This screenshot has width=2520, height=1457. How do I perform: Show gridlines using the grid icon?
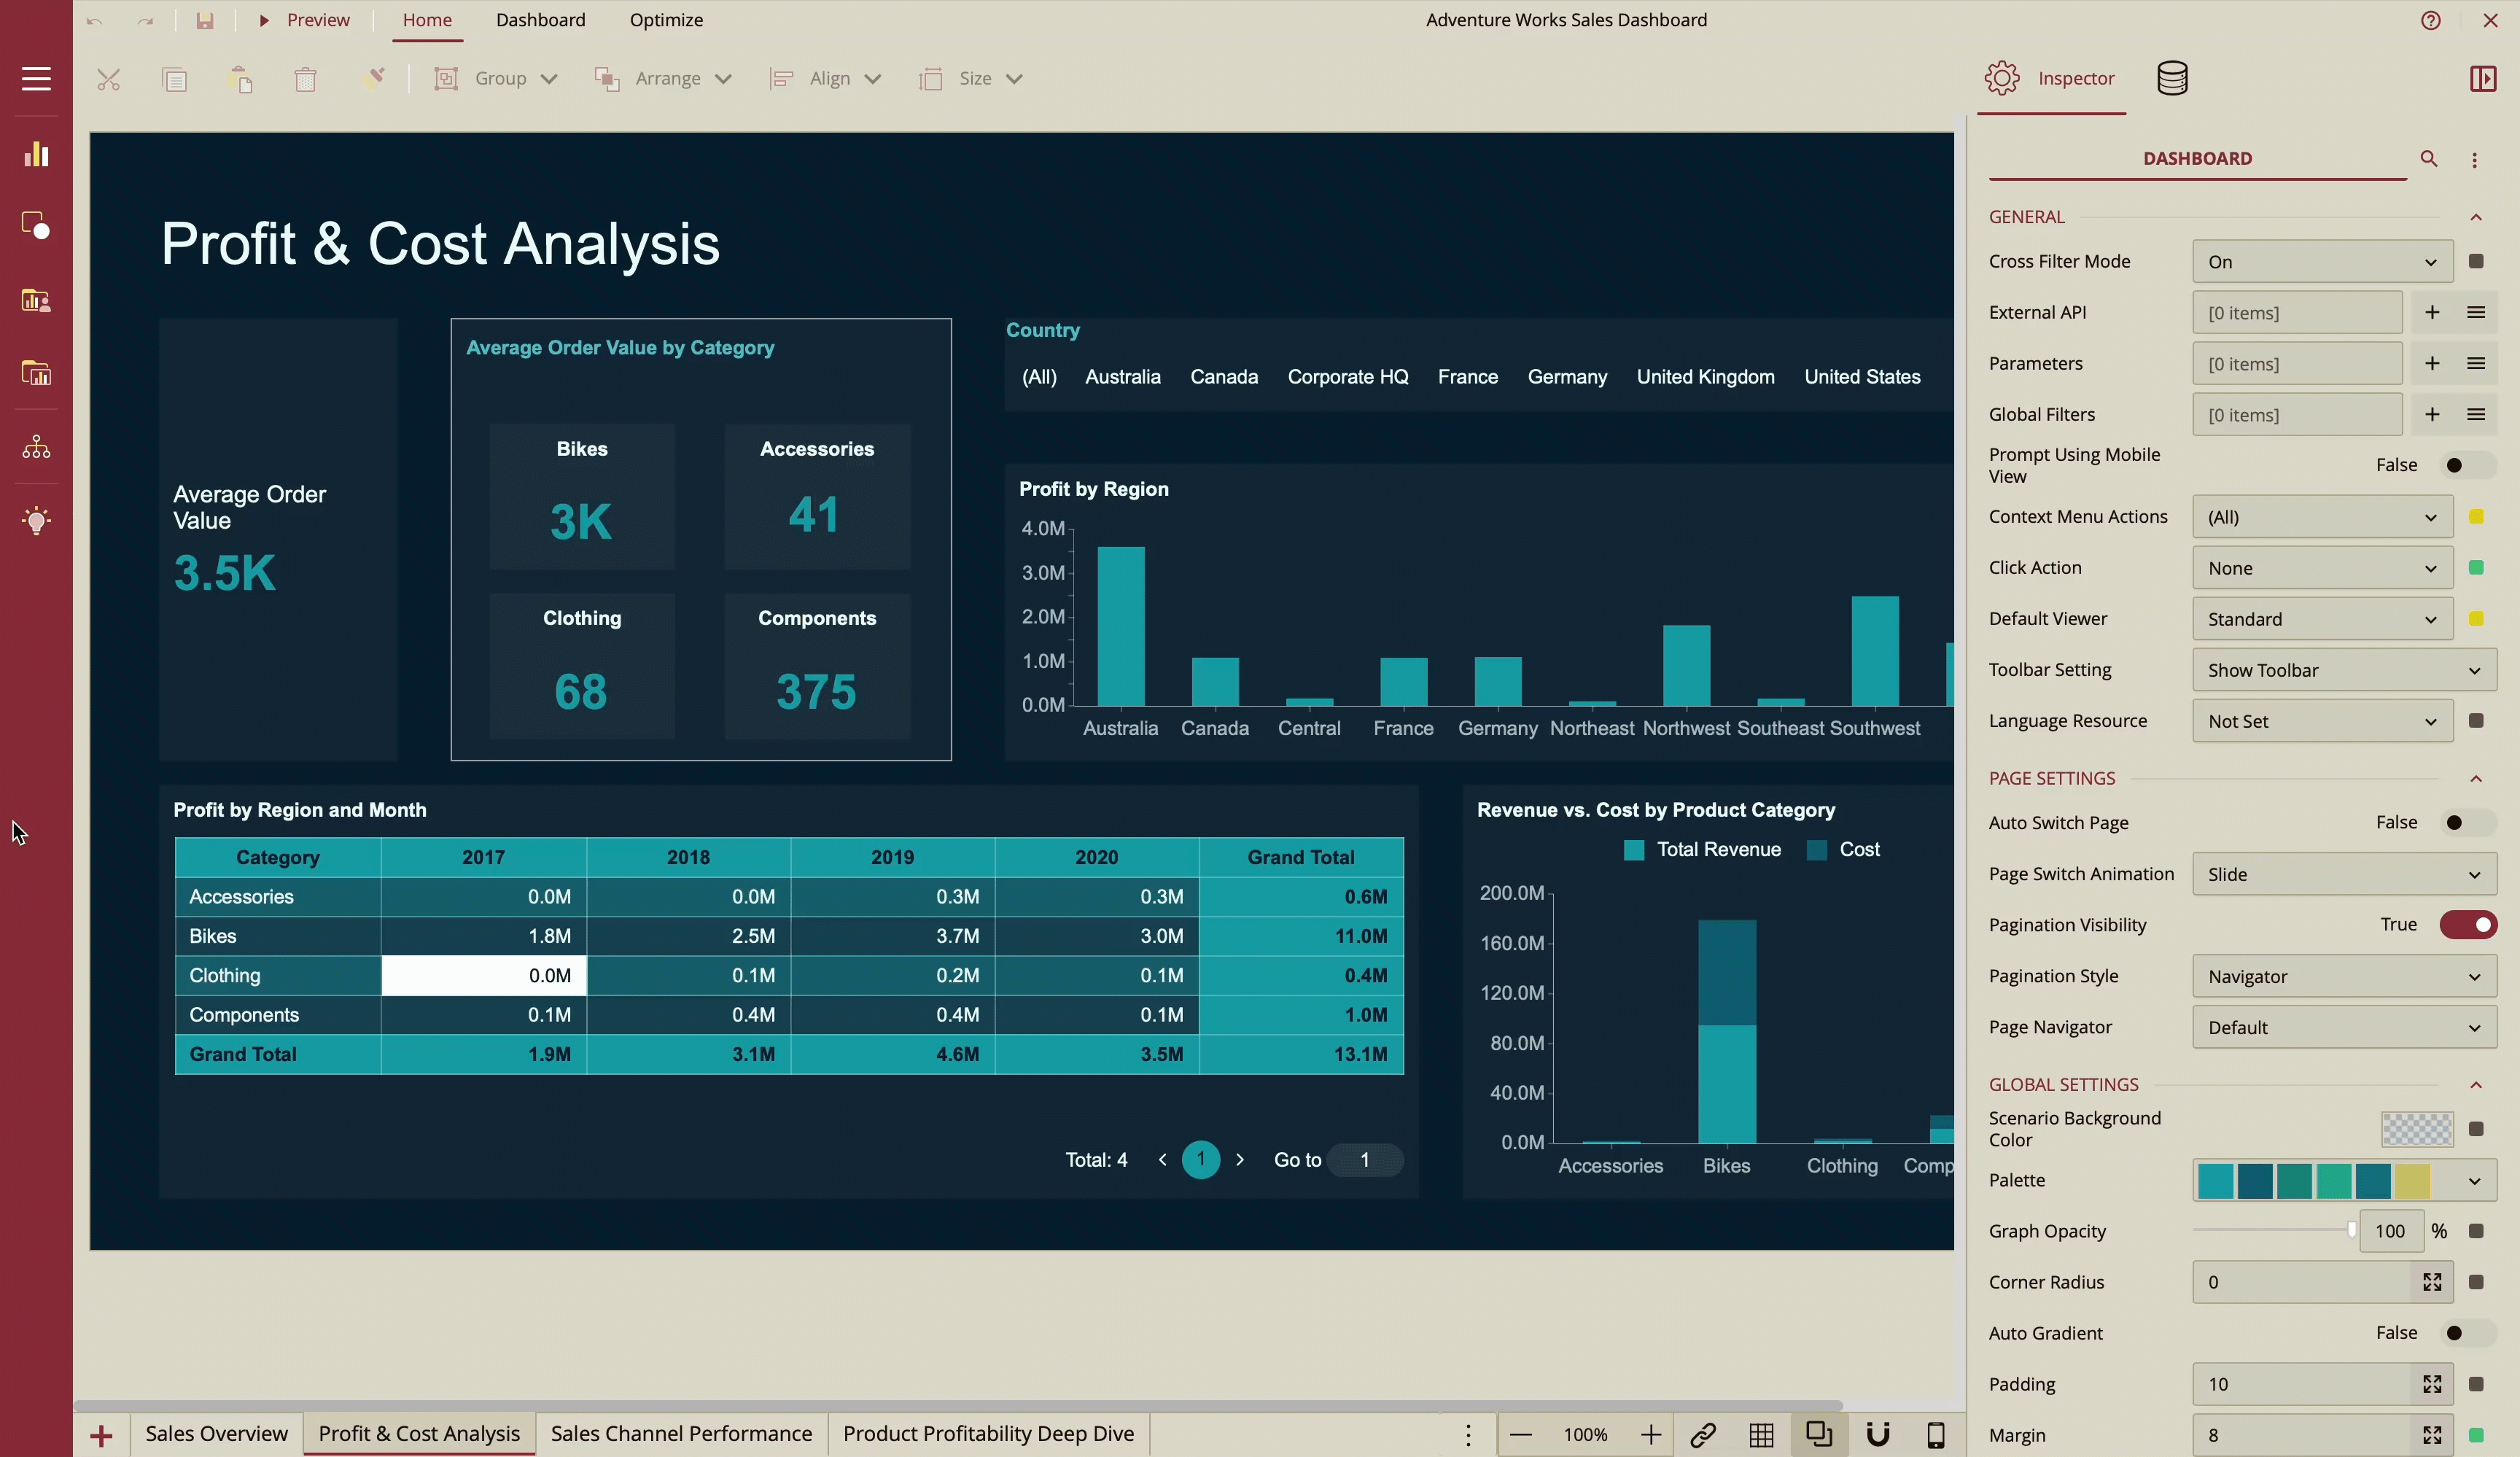(x=1761, y=1435)
